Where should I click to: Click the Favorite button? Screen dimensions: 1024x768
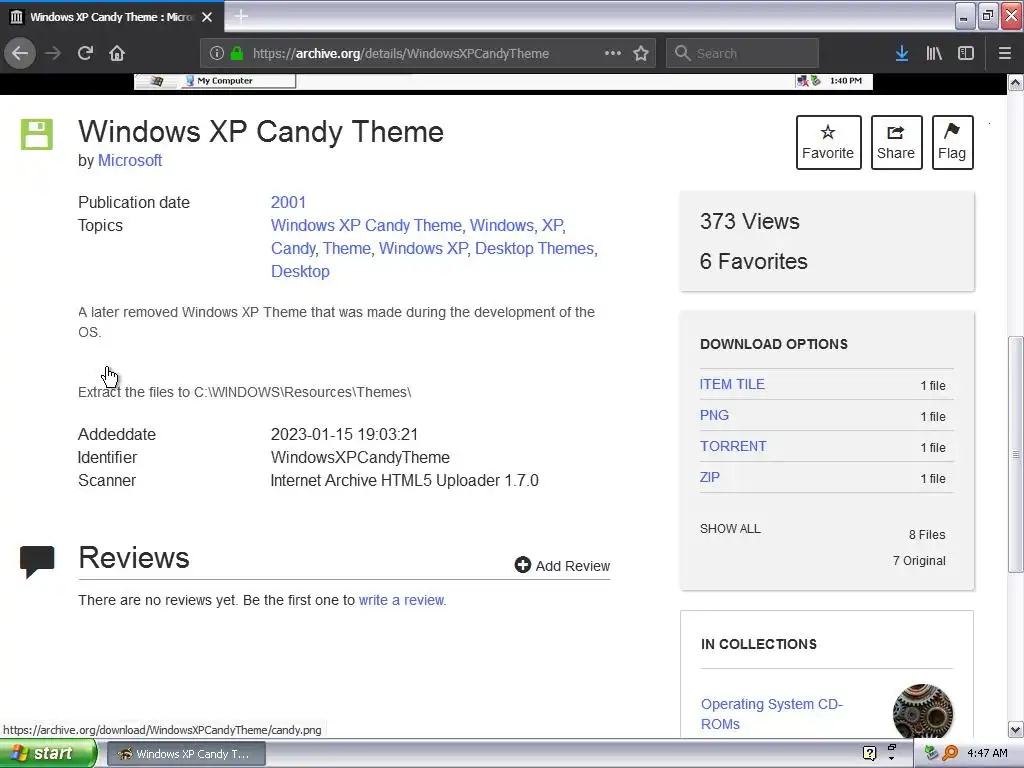(828, 142)
